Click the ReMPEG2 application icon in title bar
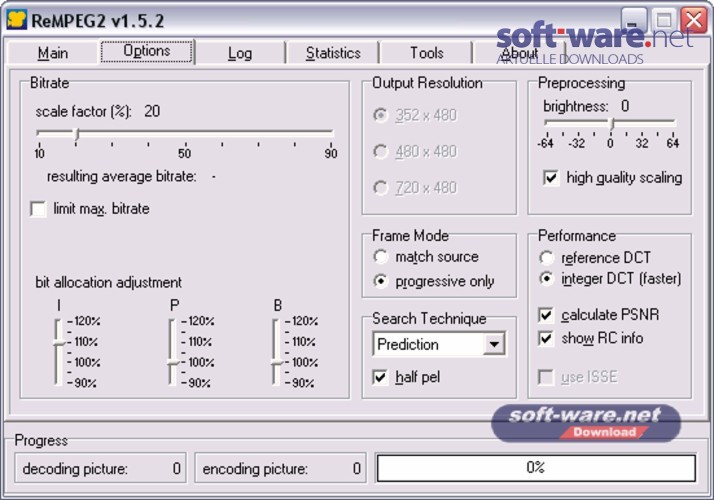Screen dimensions: 714x500 [17, 20]
